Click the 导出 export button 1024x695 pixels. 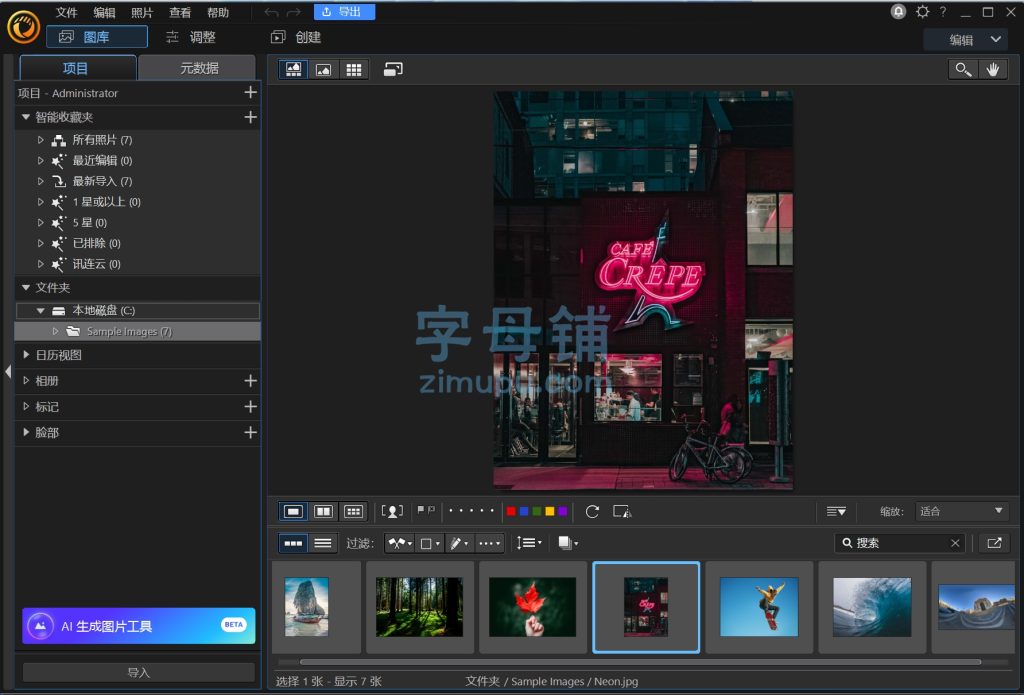344,12
